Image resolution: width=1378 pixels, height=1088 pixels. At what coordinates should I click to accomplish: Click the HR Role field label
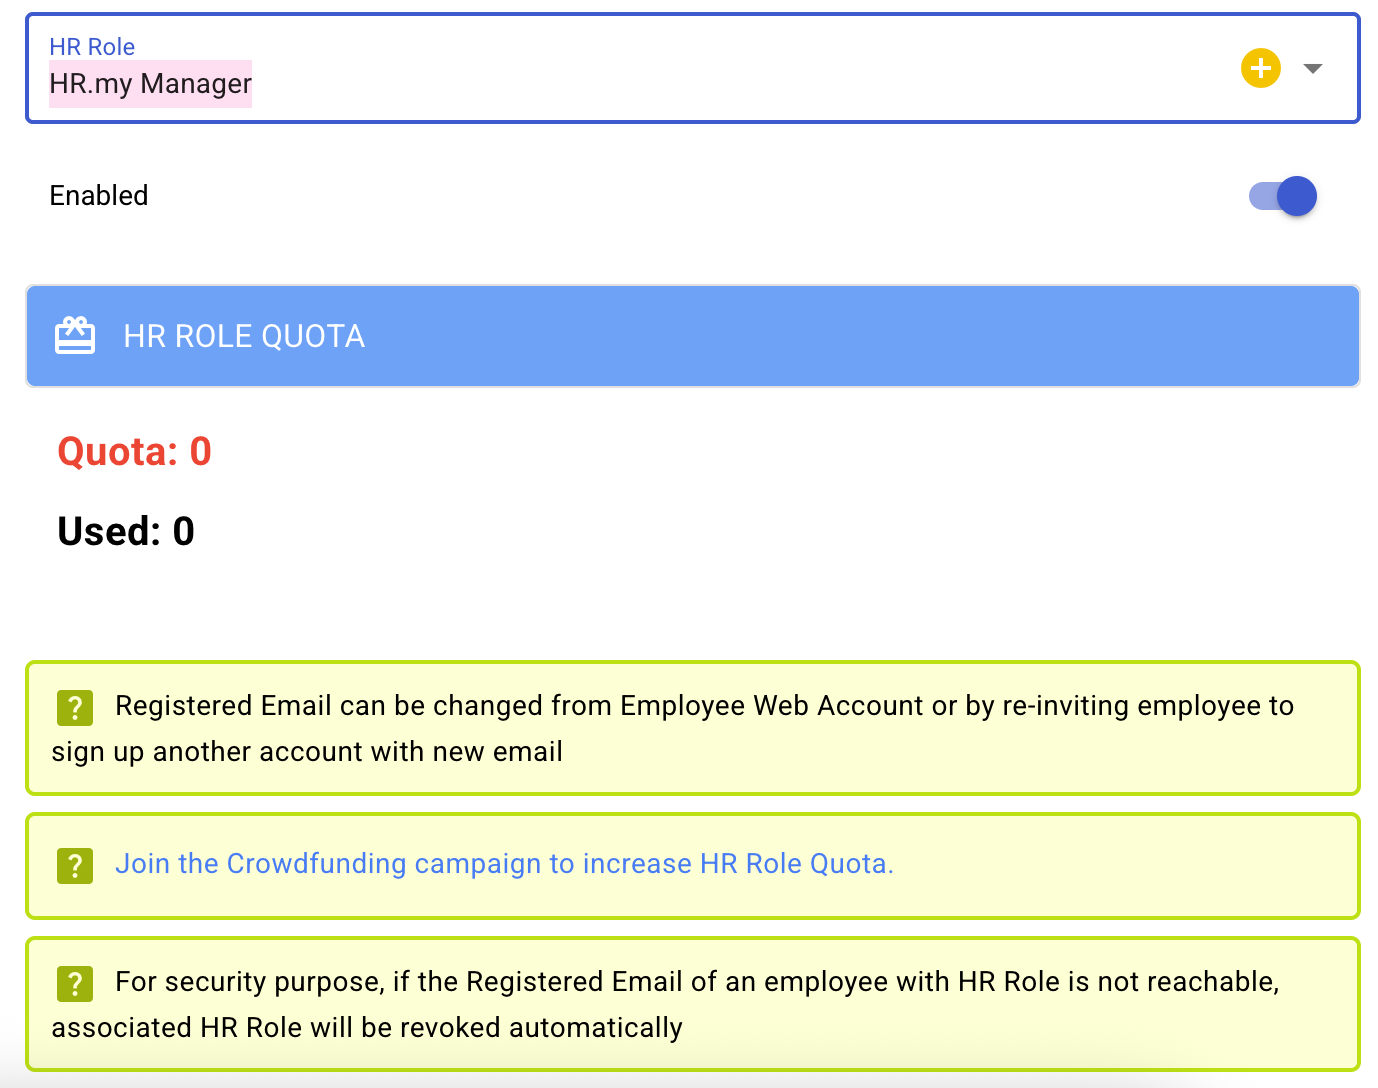(x=92, y=47)
